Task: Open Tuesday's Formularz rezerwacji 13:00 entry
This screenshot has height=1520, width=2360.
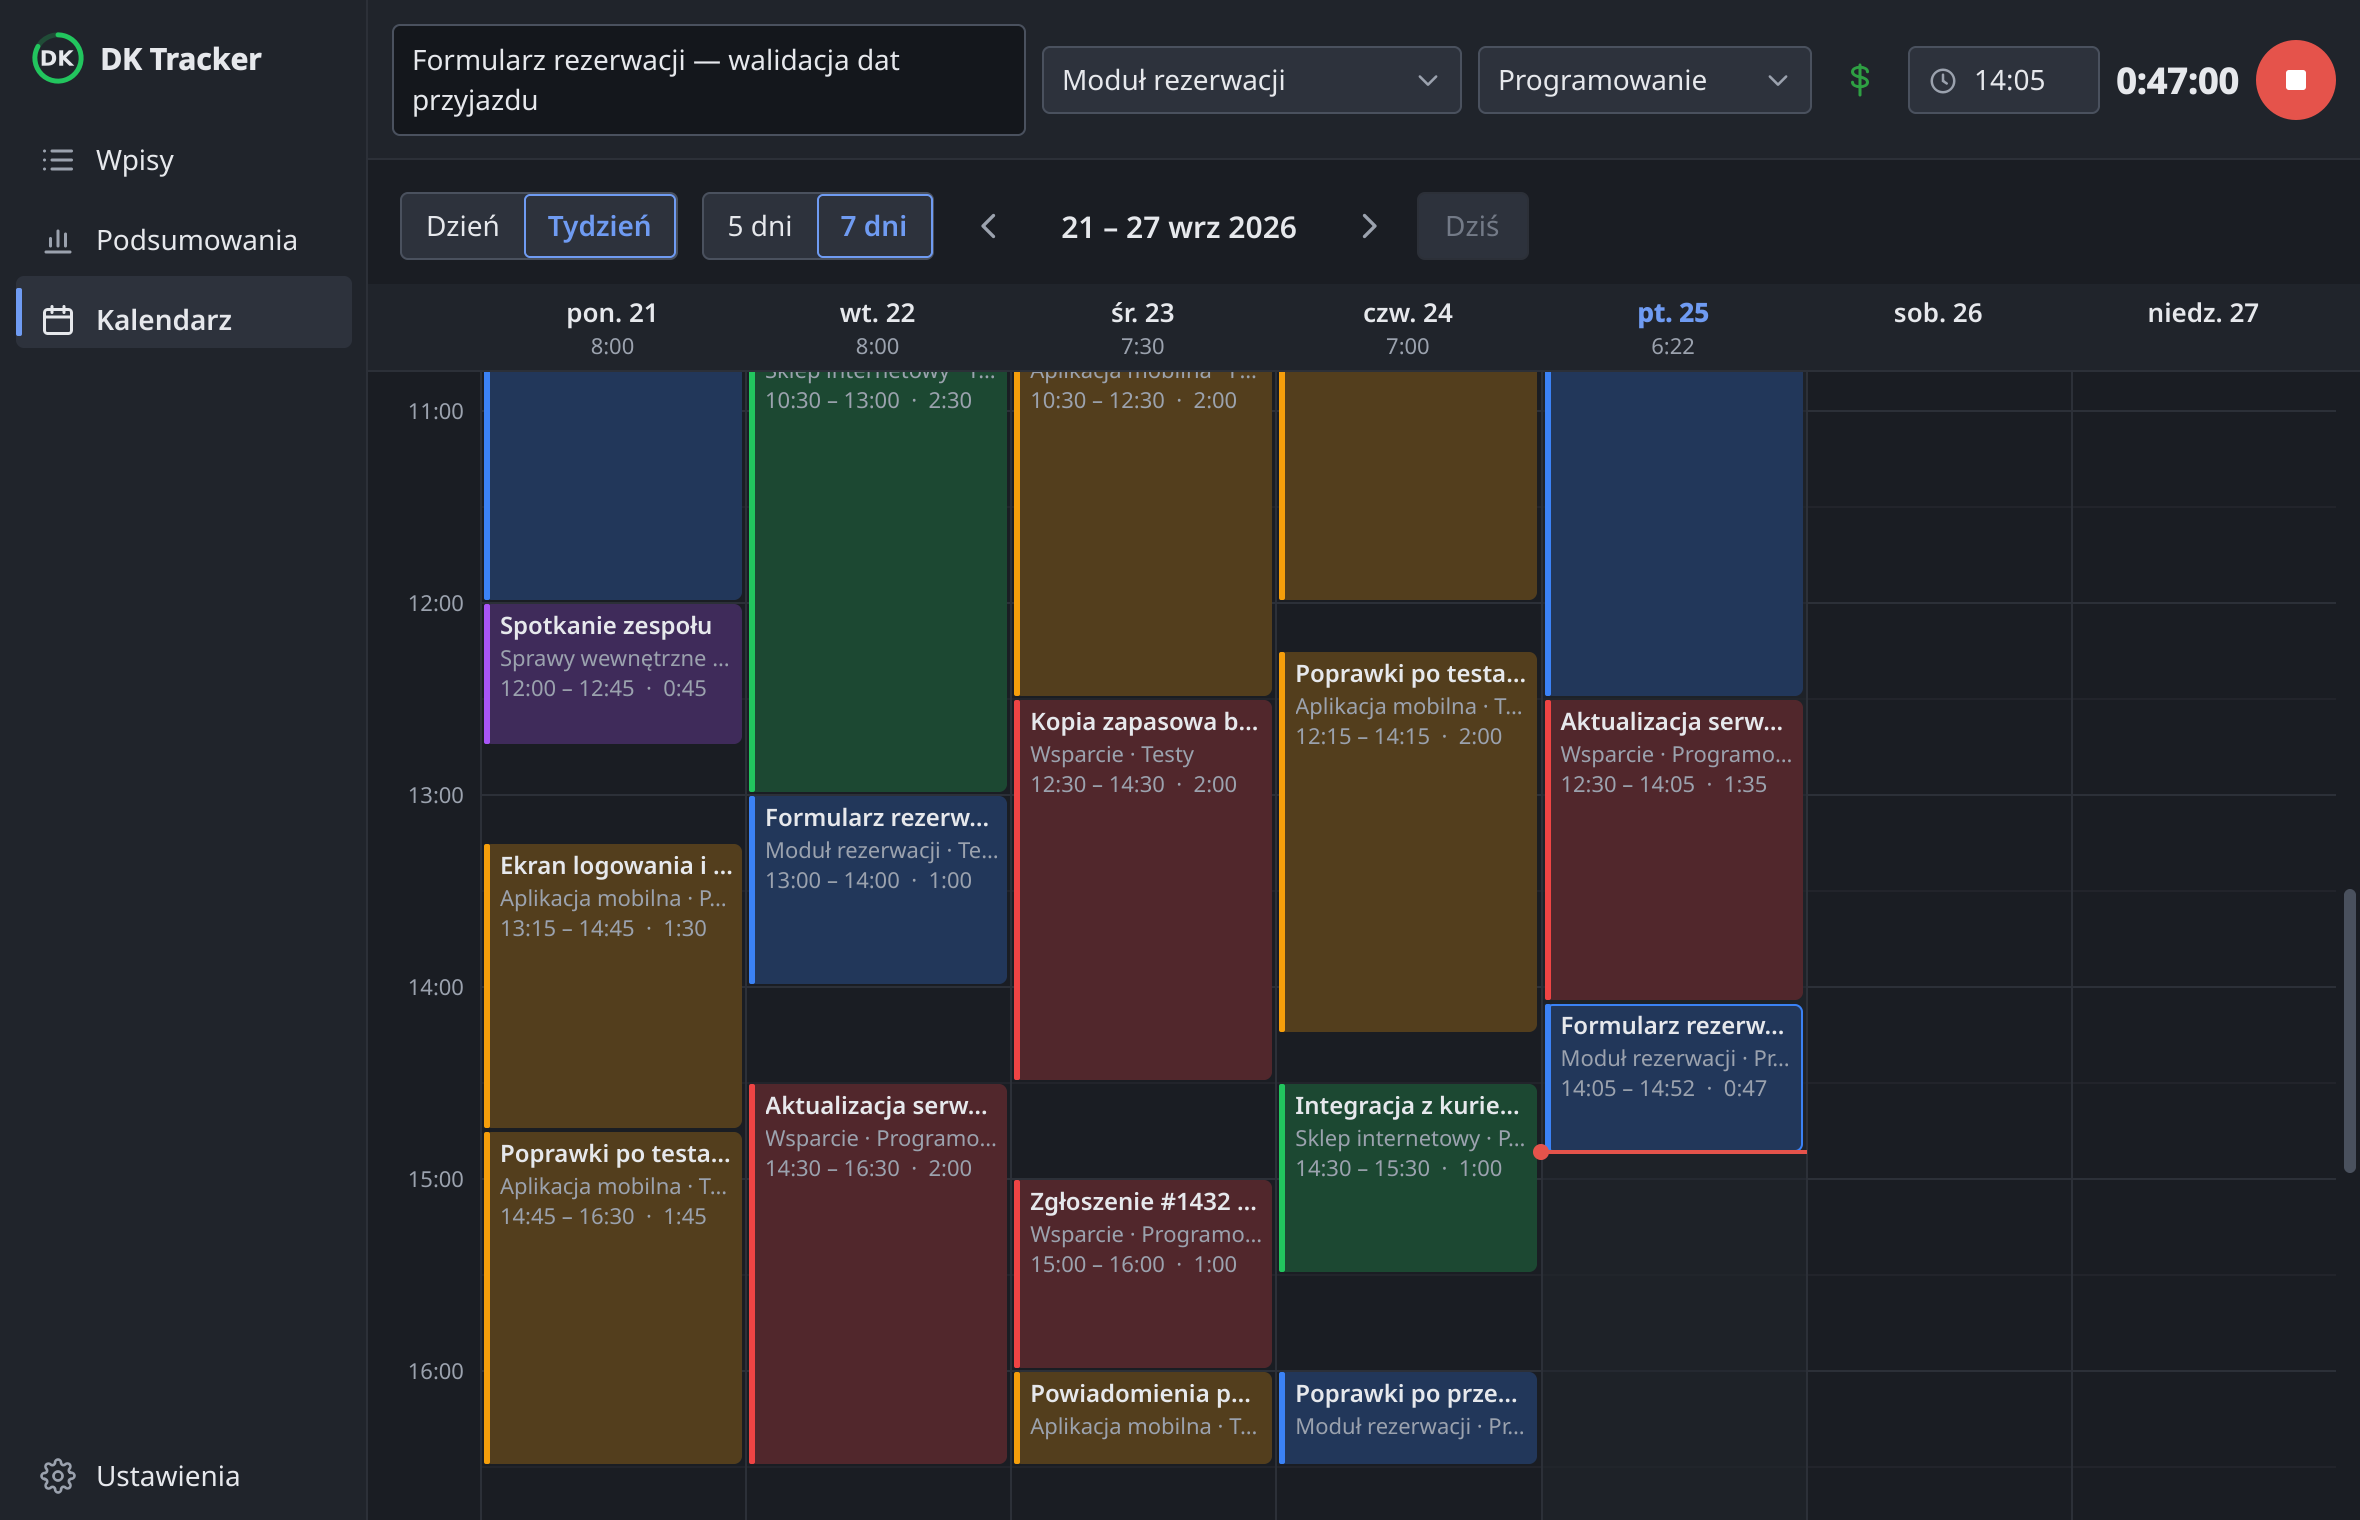Action: 878,889
